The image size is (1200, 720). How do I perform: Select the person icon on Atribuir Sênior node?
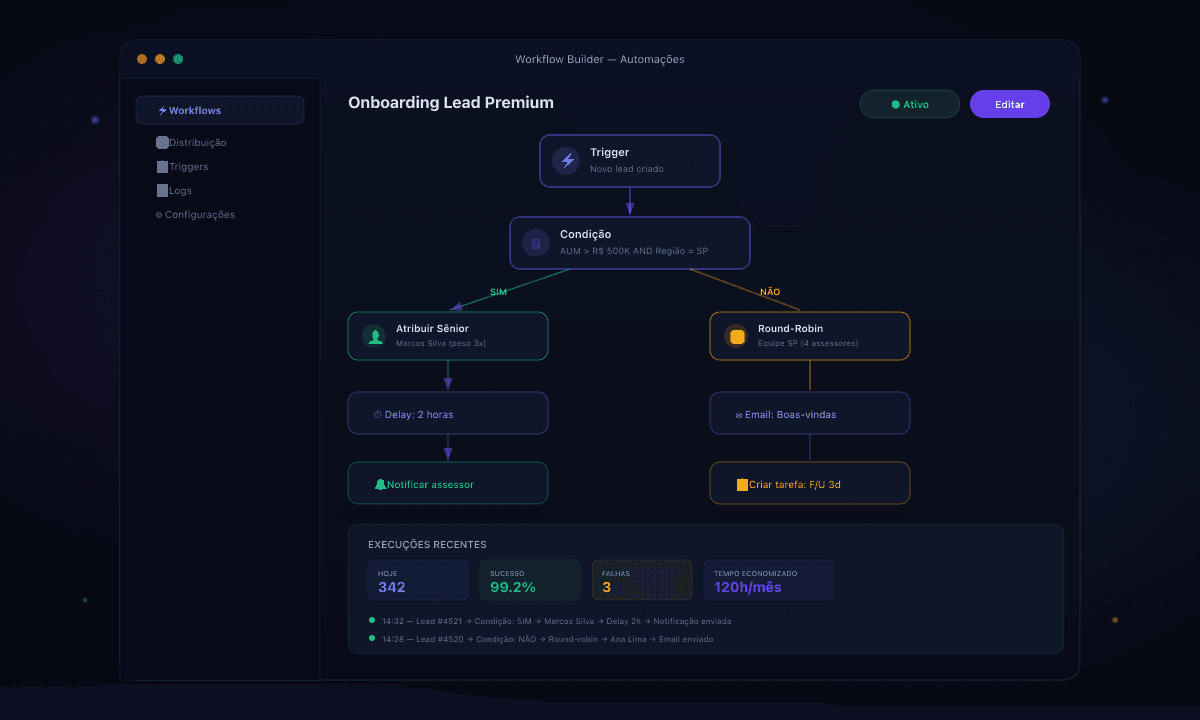[374, 336]
